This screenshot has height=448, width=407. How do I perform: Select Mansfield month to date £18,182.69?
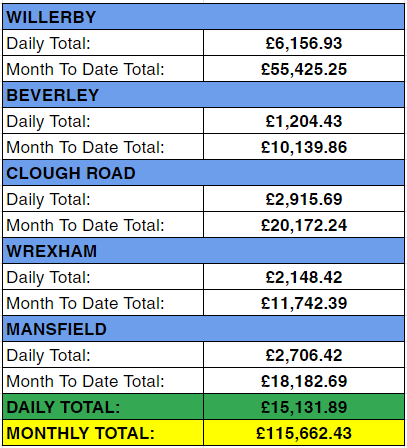pyautogui.click(x=304, y=381)
